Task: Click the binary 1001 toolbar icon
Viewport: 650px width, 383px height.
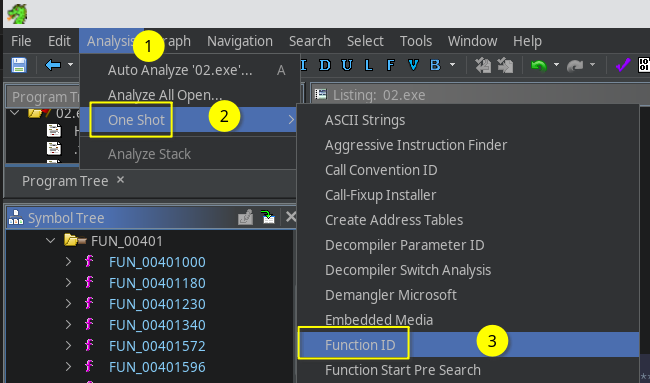Action: [644, 65]
